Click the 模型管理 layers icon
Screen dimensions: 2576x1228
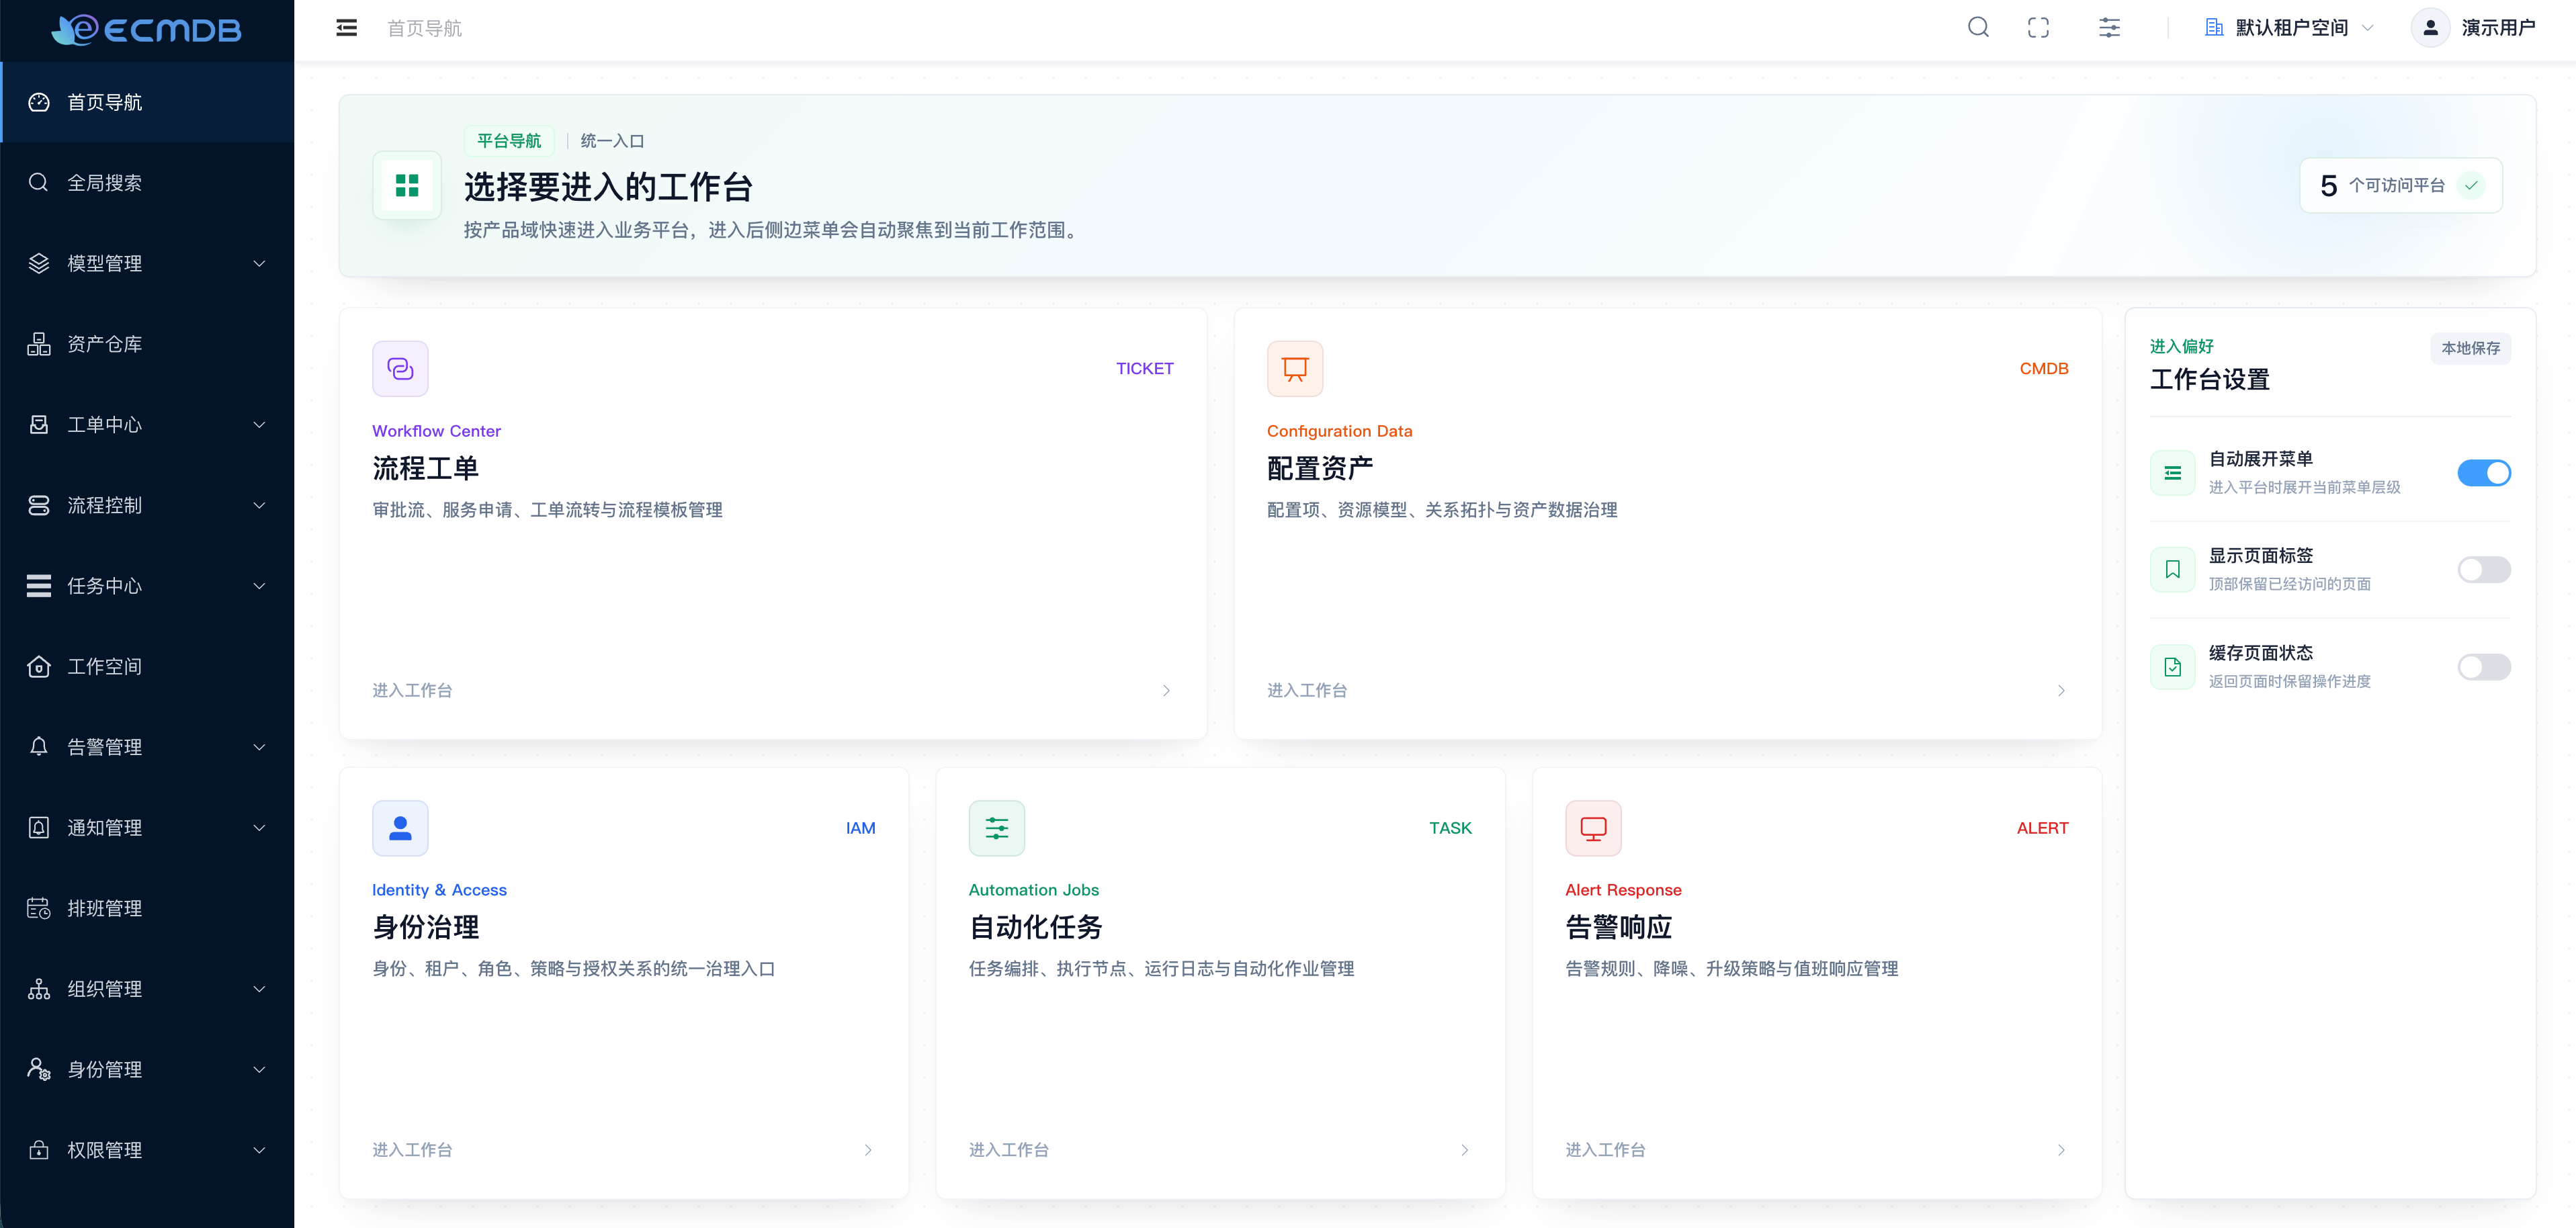(x=39, y=263)
